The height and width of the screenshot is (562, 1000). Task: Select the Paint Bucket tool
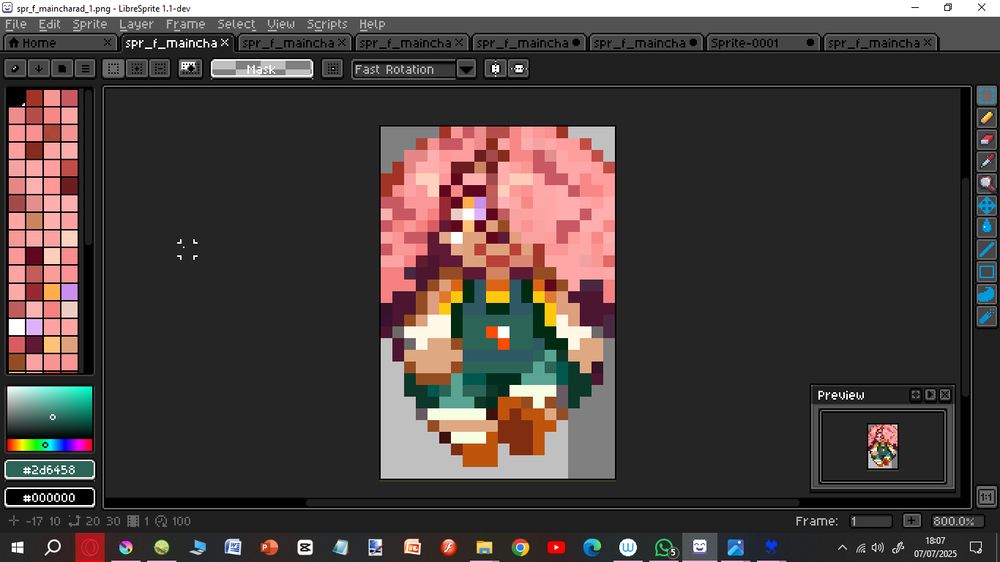[986, 227]
